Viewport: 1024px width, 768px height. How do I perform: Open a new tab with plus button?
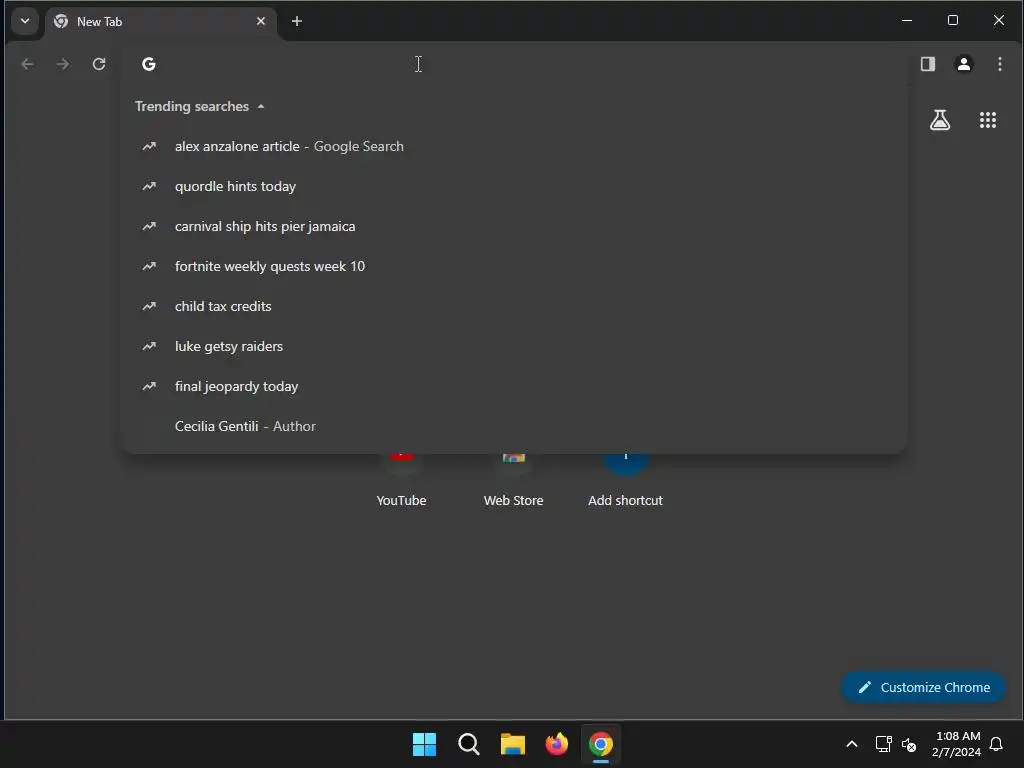(296, 22)
